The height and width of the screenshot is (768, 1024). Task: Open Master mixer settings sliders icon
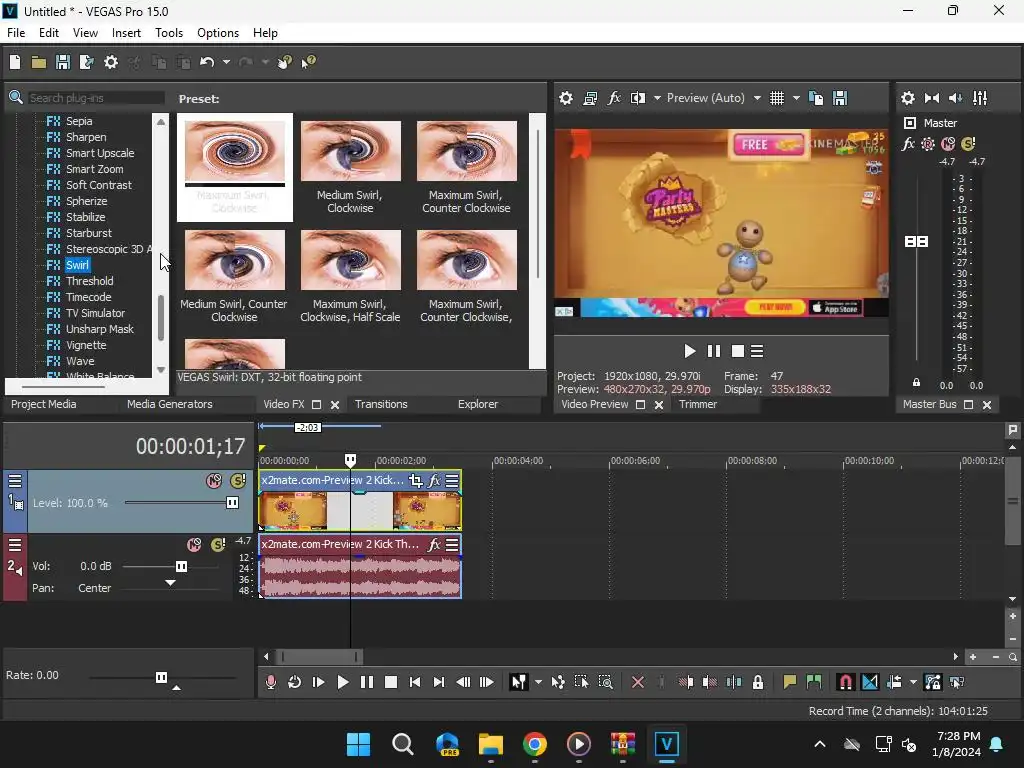[980, 98]
